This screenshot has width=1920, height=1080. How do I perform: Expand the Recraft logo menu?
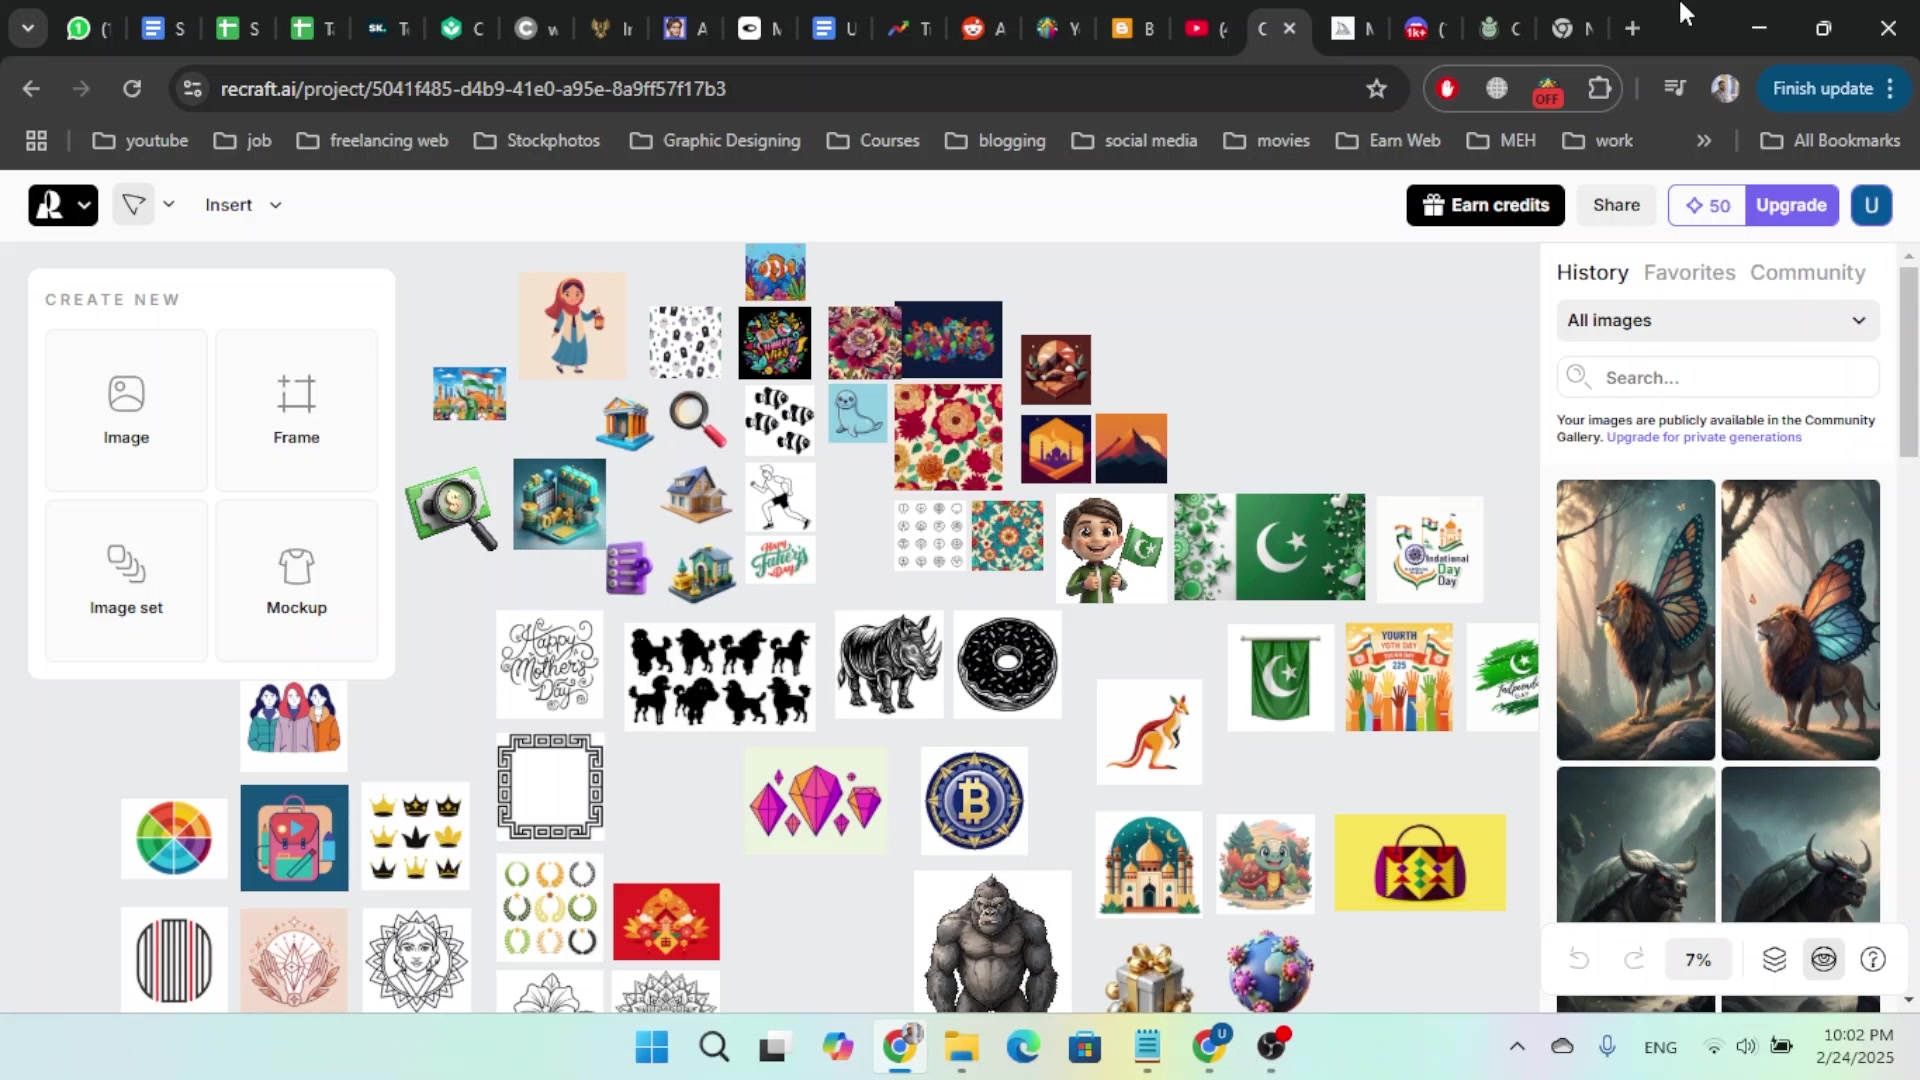point(63,205)
